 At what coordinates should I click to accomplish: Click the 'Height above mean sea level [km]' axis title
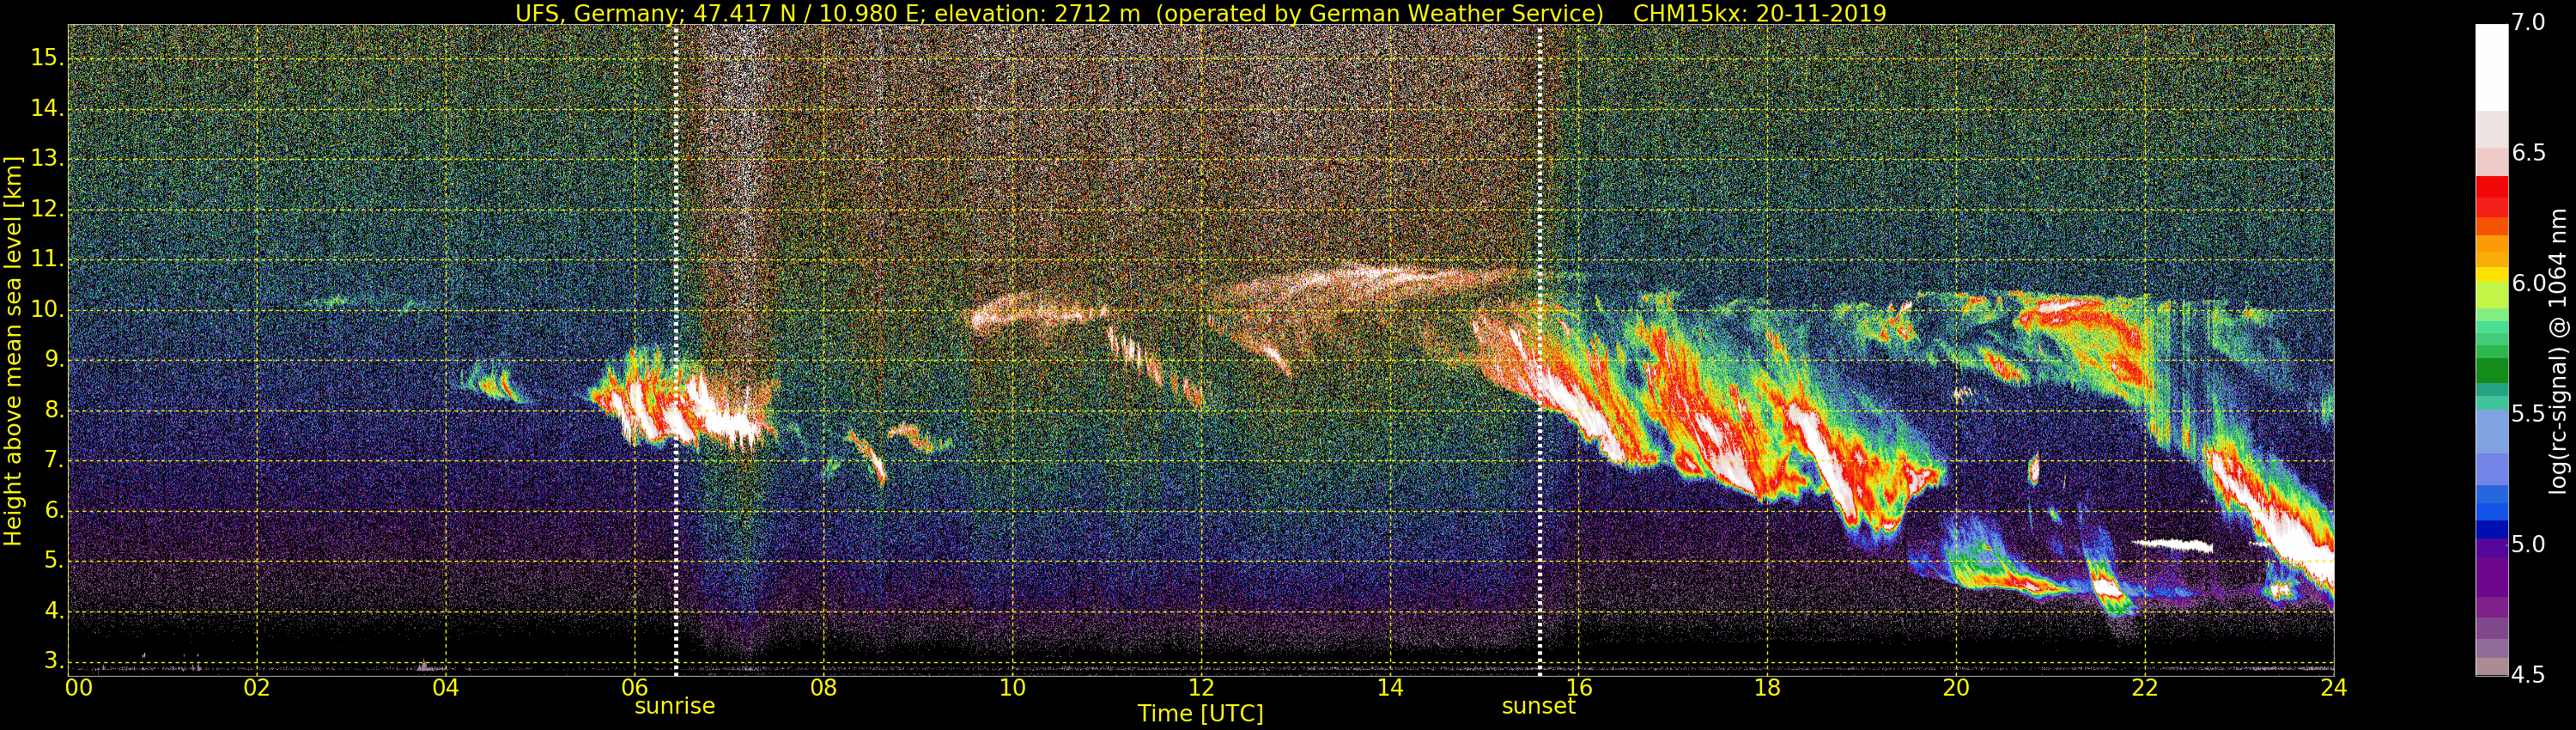tap(13, 350)
